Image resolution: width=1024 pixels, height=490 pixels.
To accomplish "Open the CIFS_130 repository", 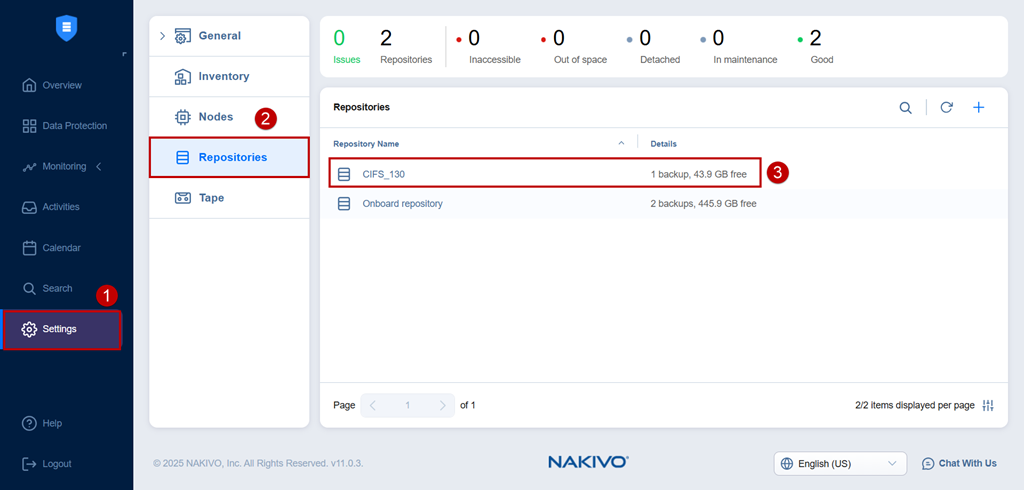I will [384, 174].
